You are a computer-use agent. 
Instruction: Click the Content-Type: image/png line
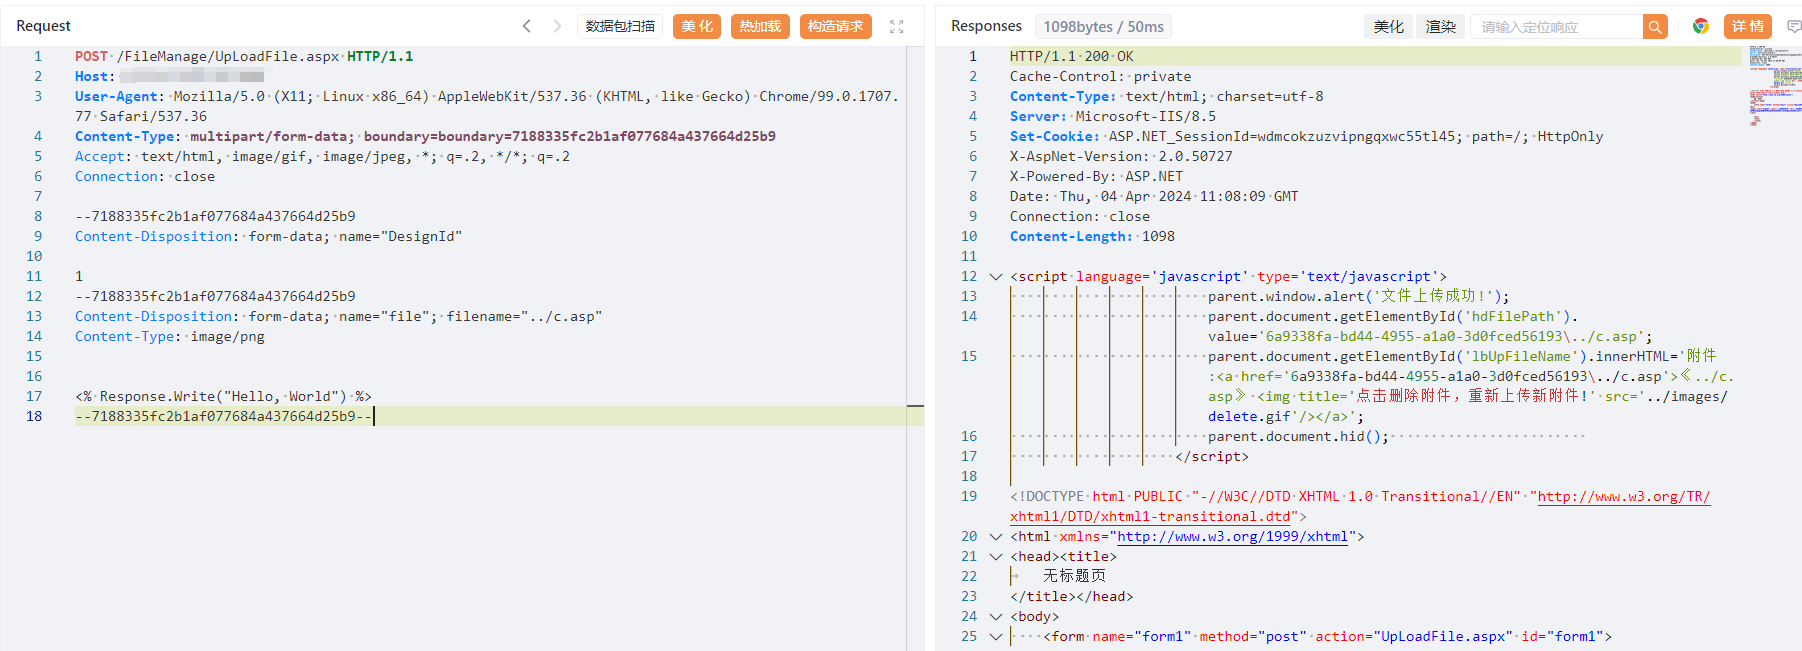pyautogui.click(x=170, y=337)
